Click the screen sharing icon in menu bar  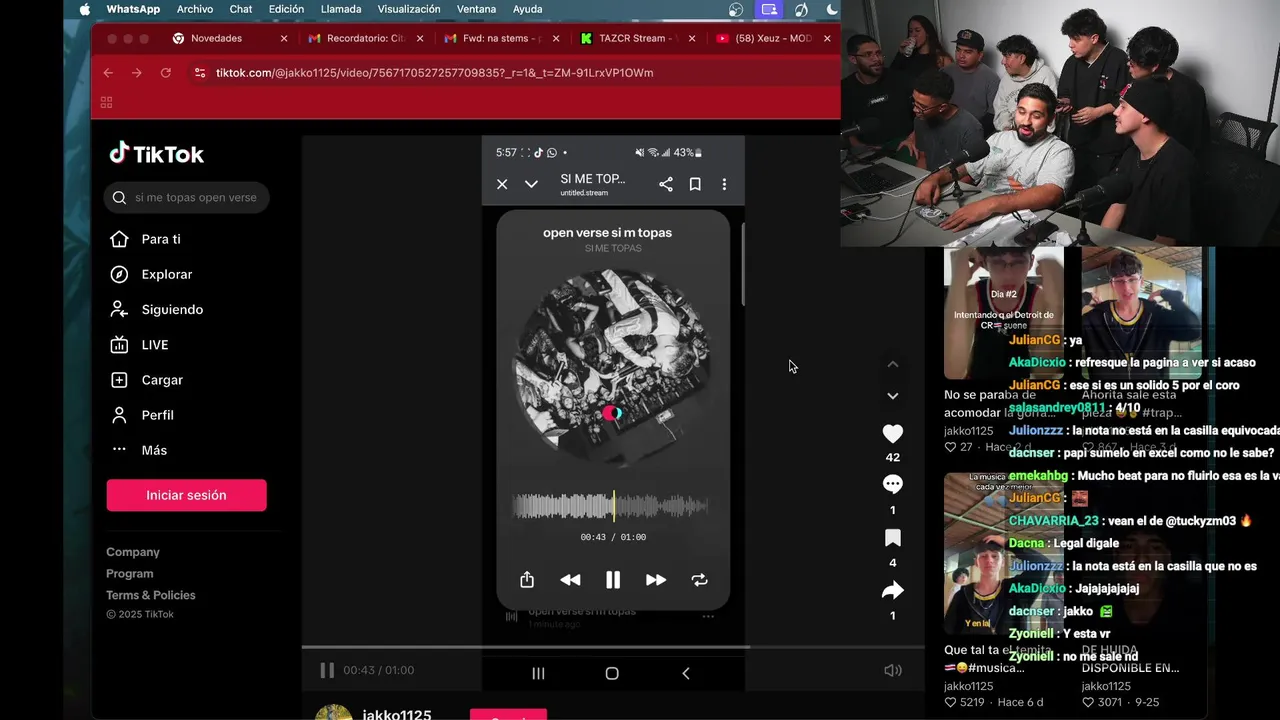point(769,9)
